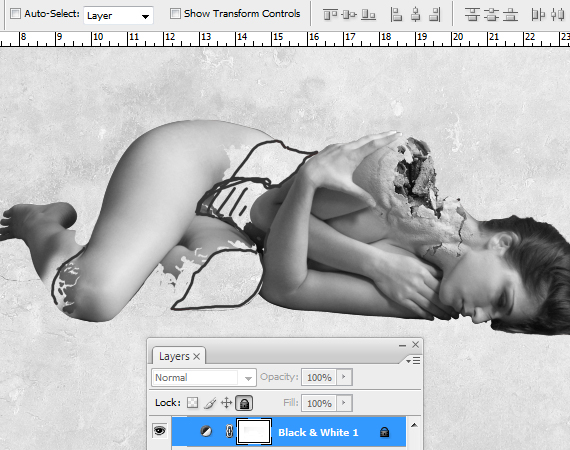Click the Distribute Left Edges icon

(538, 15)
